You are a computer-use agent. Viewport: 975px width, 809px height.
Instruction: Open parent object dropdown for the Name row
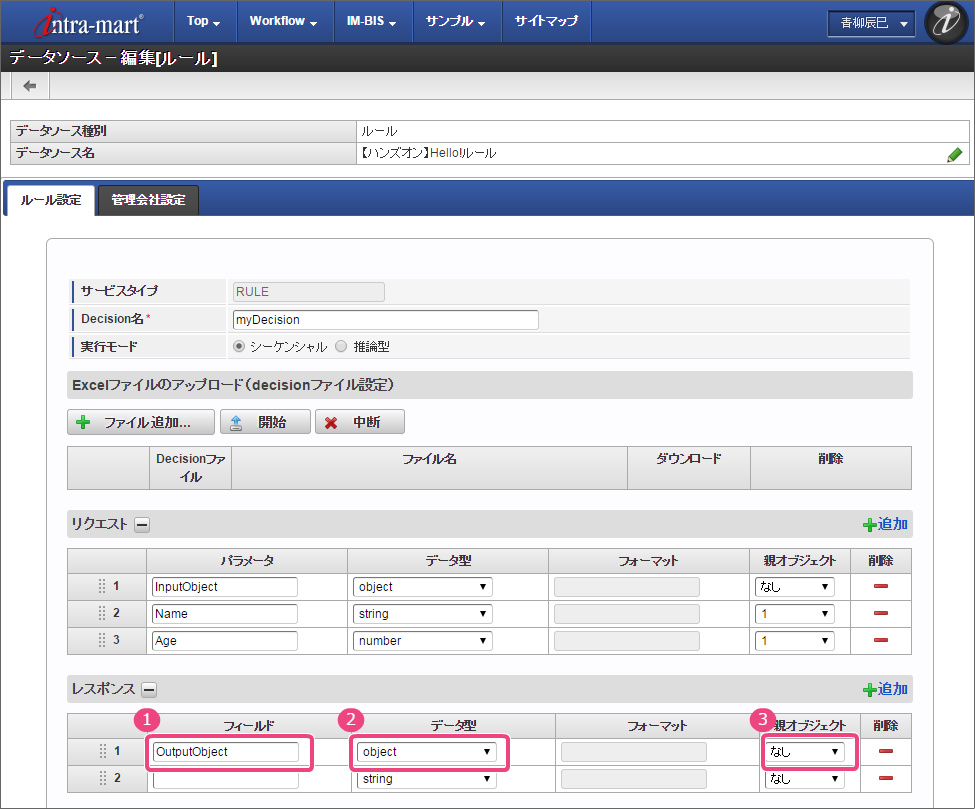(x=795, y=614)
